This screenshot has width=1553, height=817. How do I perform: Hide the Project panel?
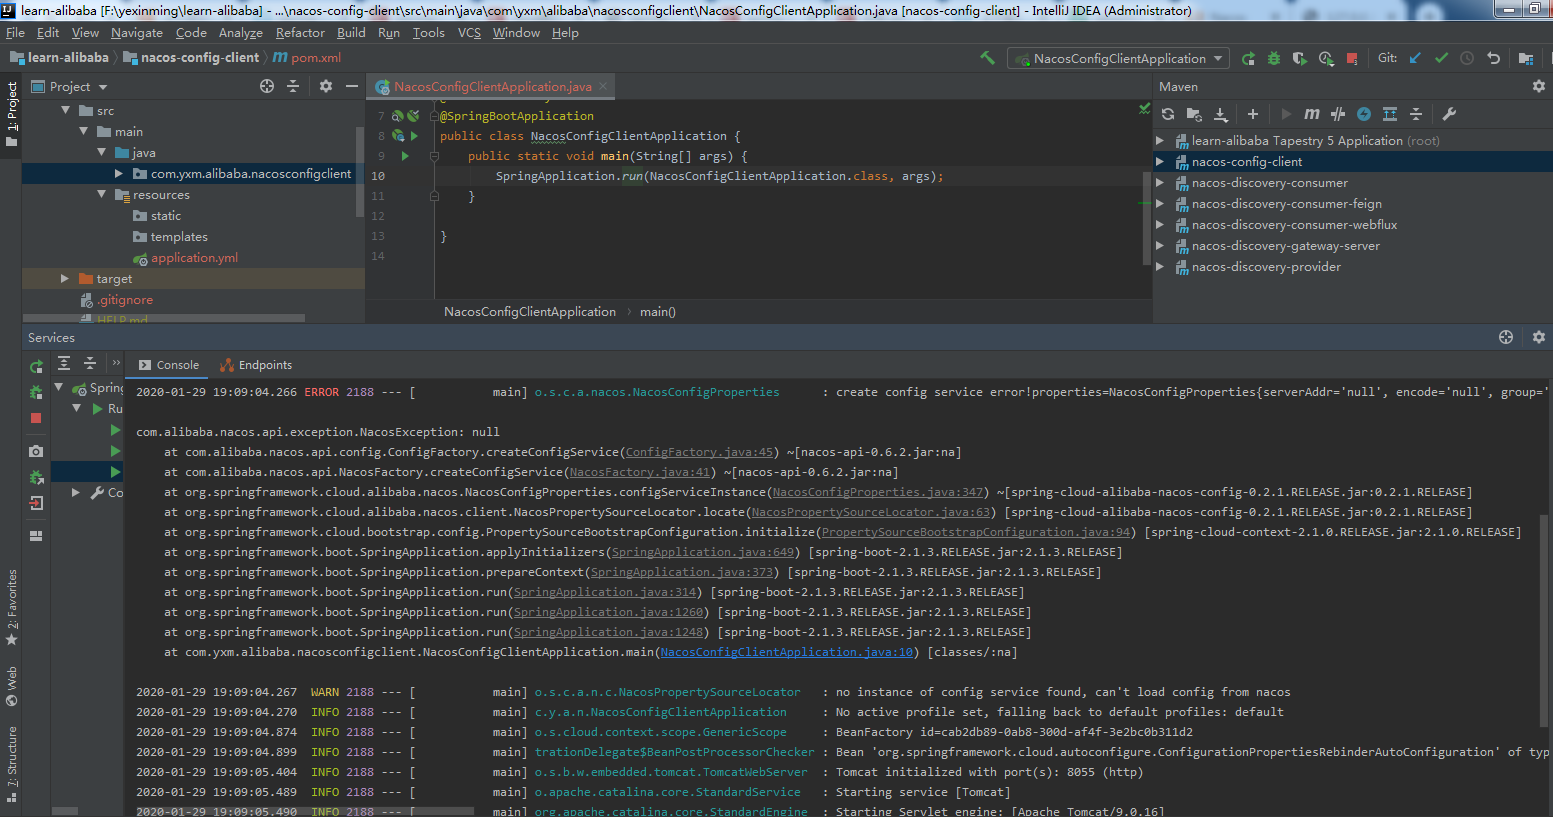[x=352, y=86]
